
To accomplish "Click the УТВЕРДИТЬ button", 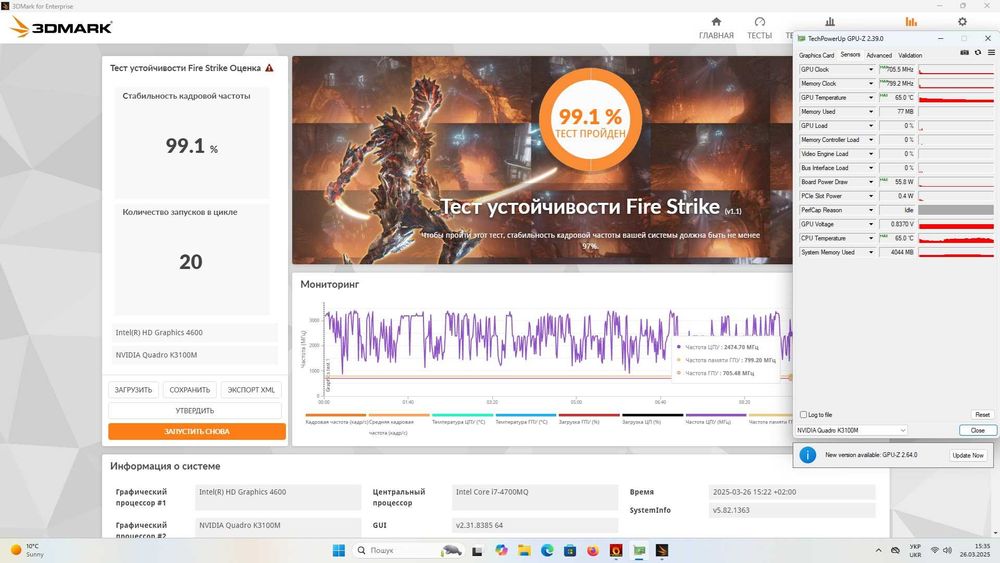I will 195,411.
